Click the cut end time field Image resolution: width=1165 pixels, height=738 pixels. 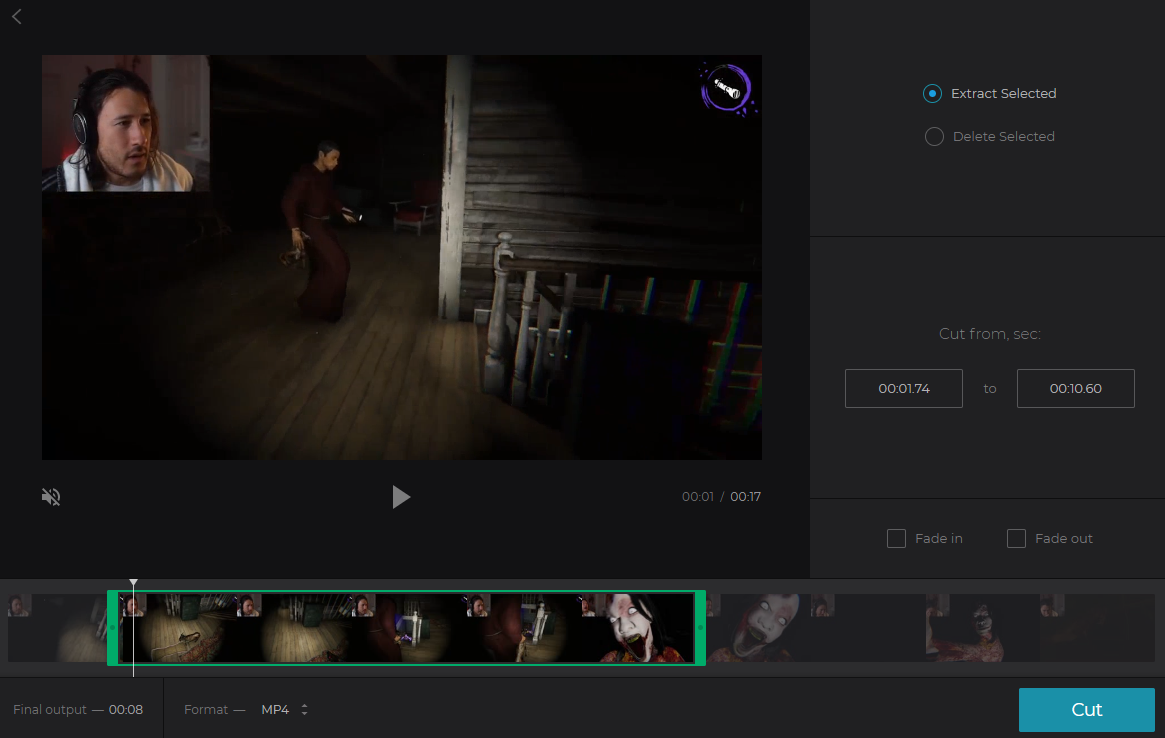(1075, 389)
